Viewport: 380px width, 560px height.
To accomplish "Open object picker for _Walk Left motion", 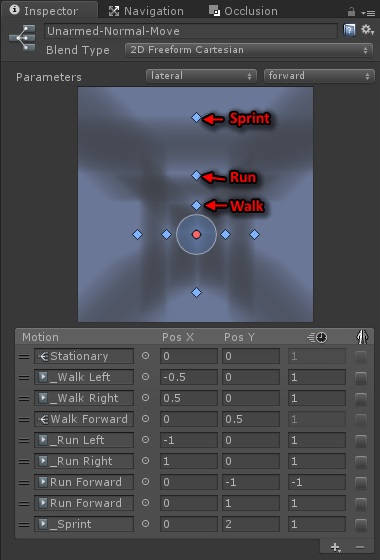I will click(145, 377).
